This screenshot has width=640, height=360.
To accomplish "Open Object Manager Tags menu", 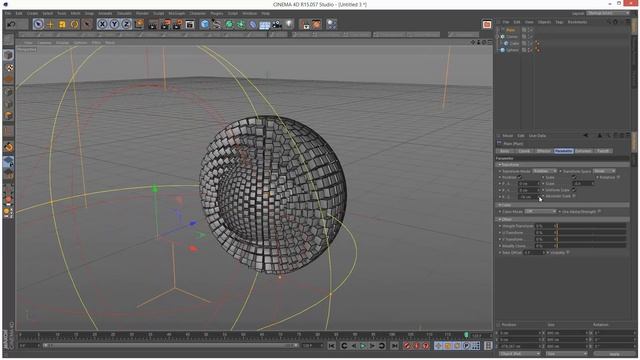I will 559,22.
